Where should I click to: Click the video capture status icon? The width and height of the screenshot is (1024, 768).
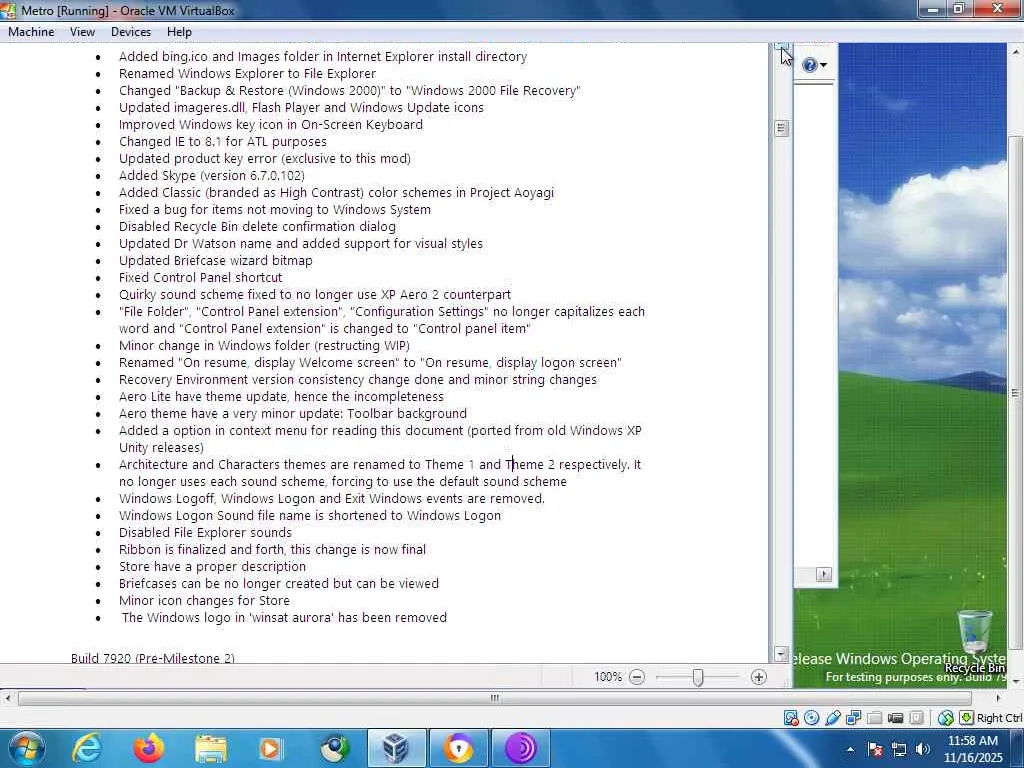(895, 718)
